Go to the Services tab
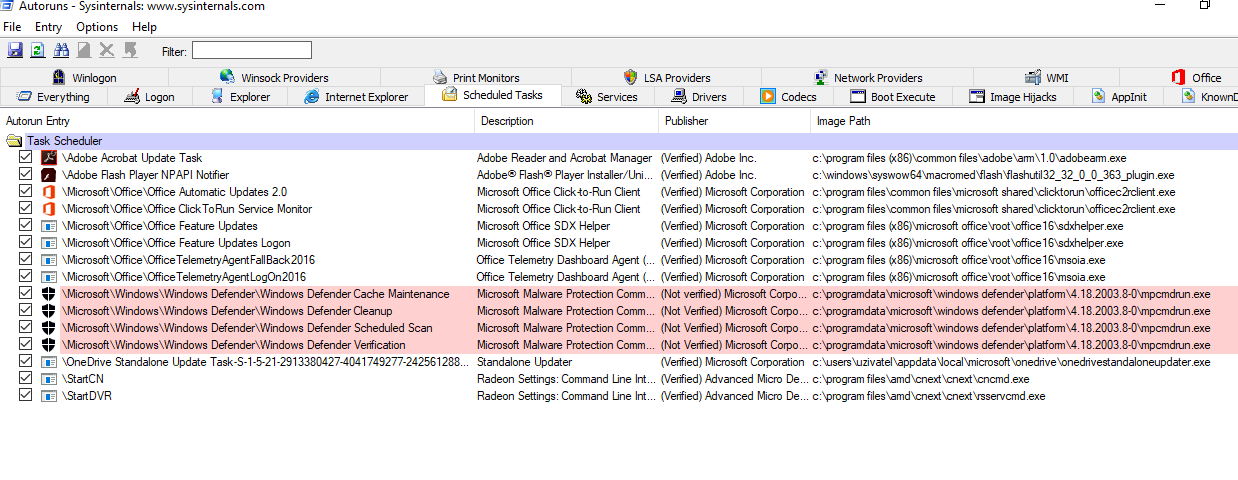This screenshot has height=480, width=1238. click(x=607, y=97)
